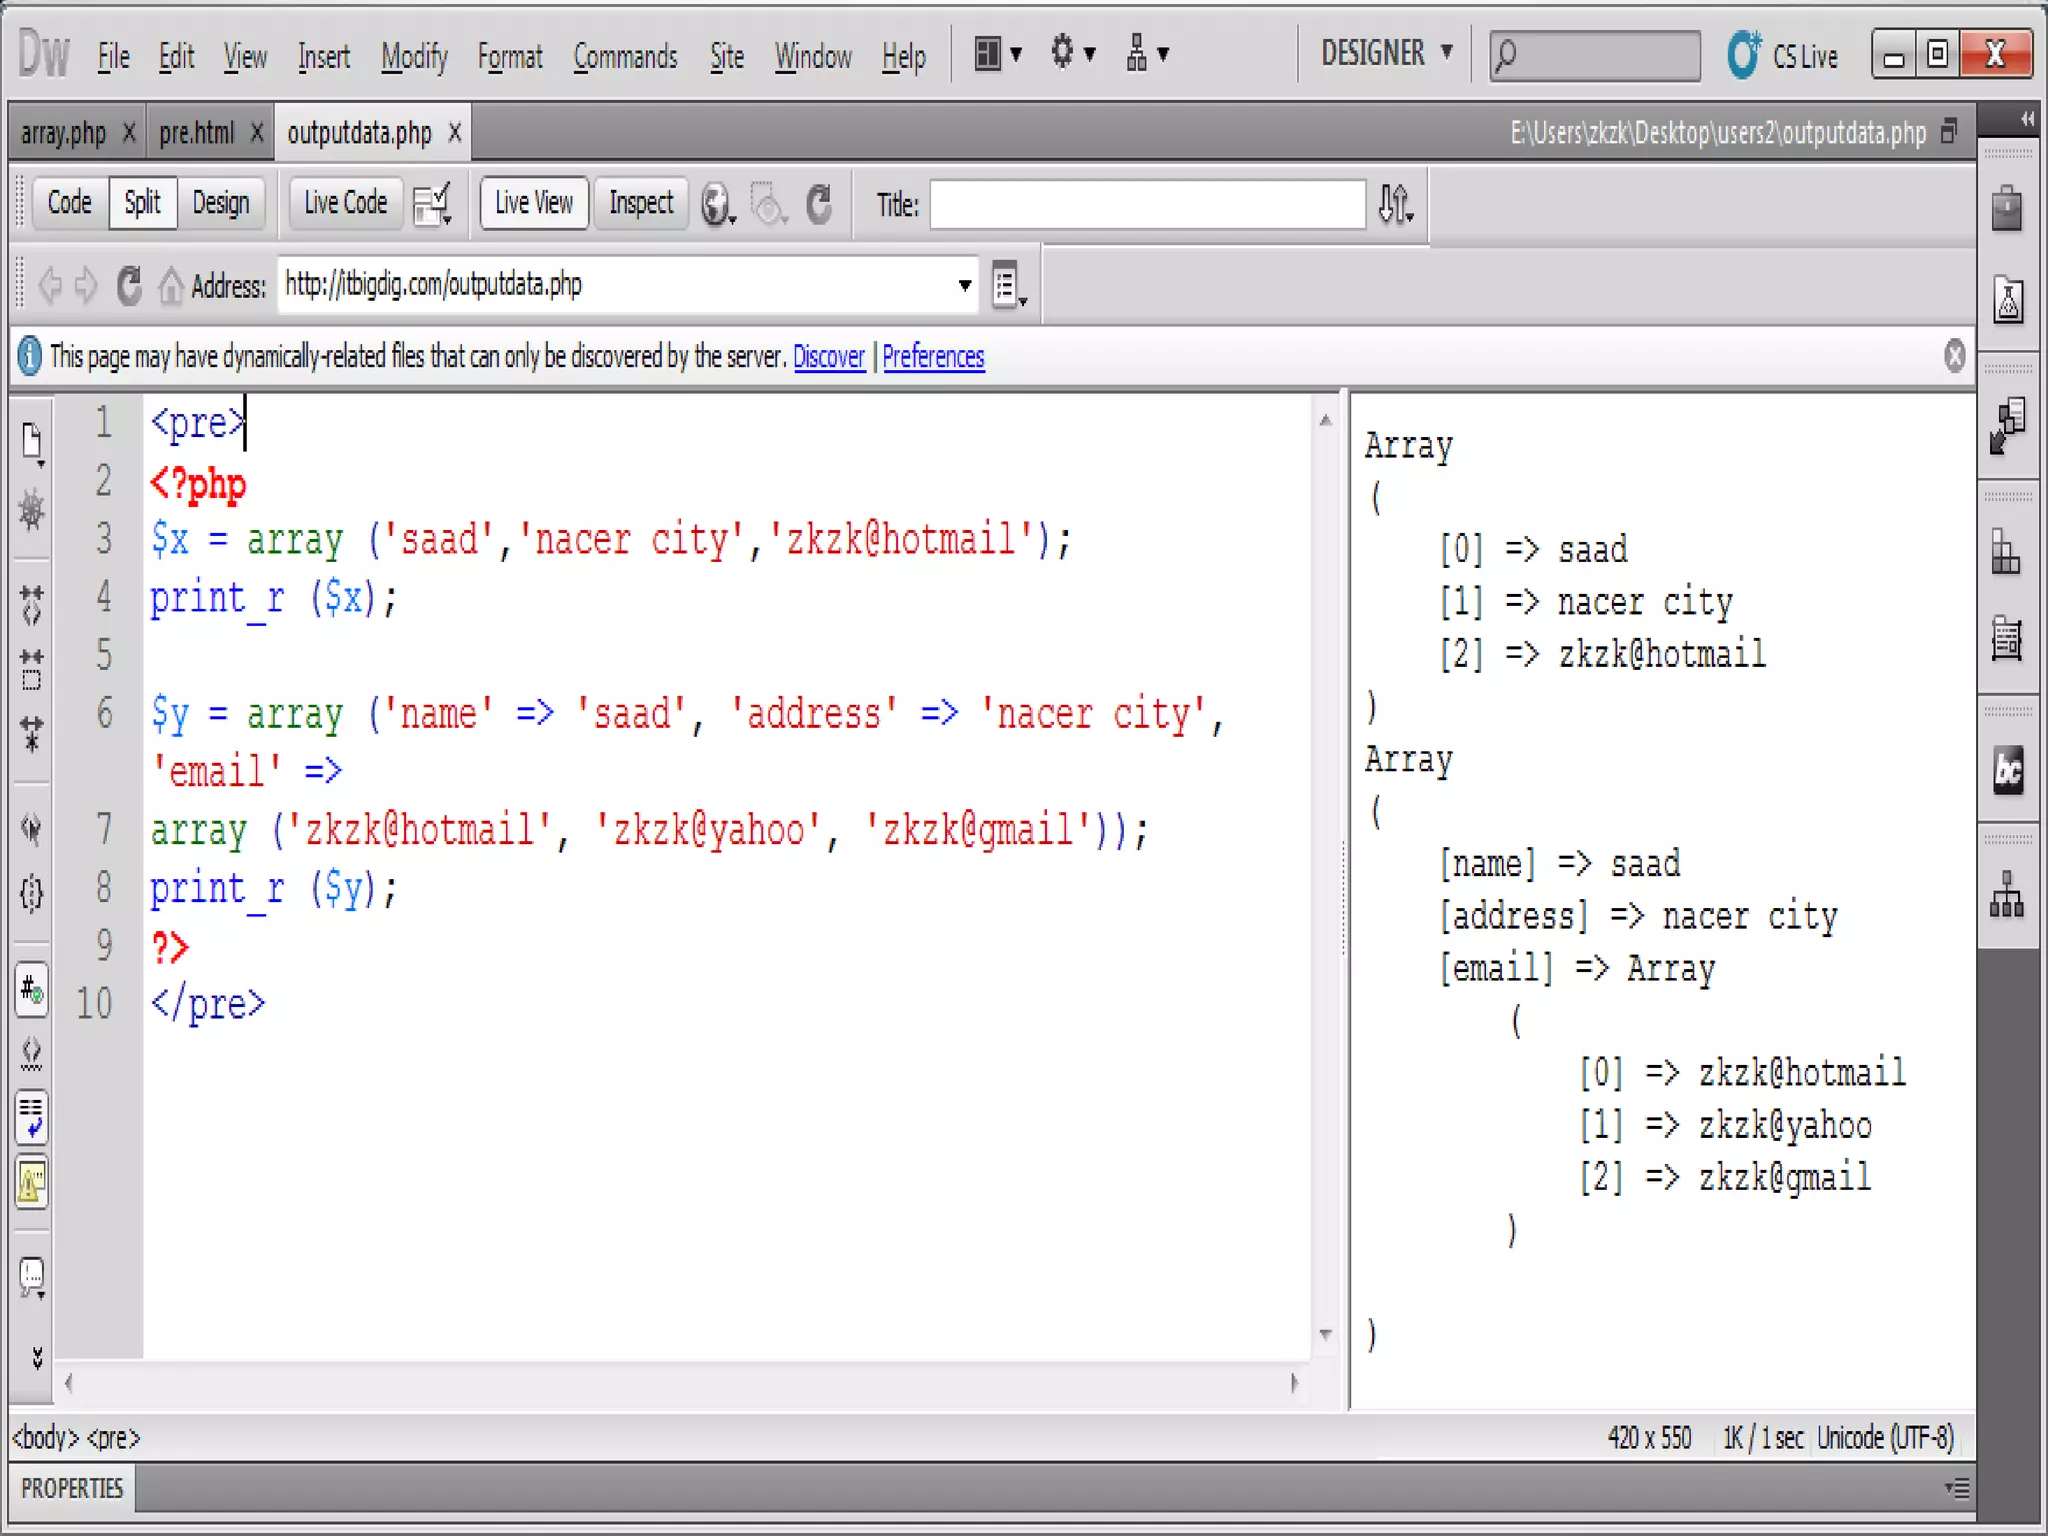This screenshot has height=1536, width=2048.
Task: Click the browser reload icon beside Address
Action: click(x=128, y=286)
